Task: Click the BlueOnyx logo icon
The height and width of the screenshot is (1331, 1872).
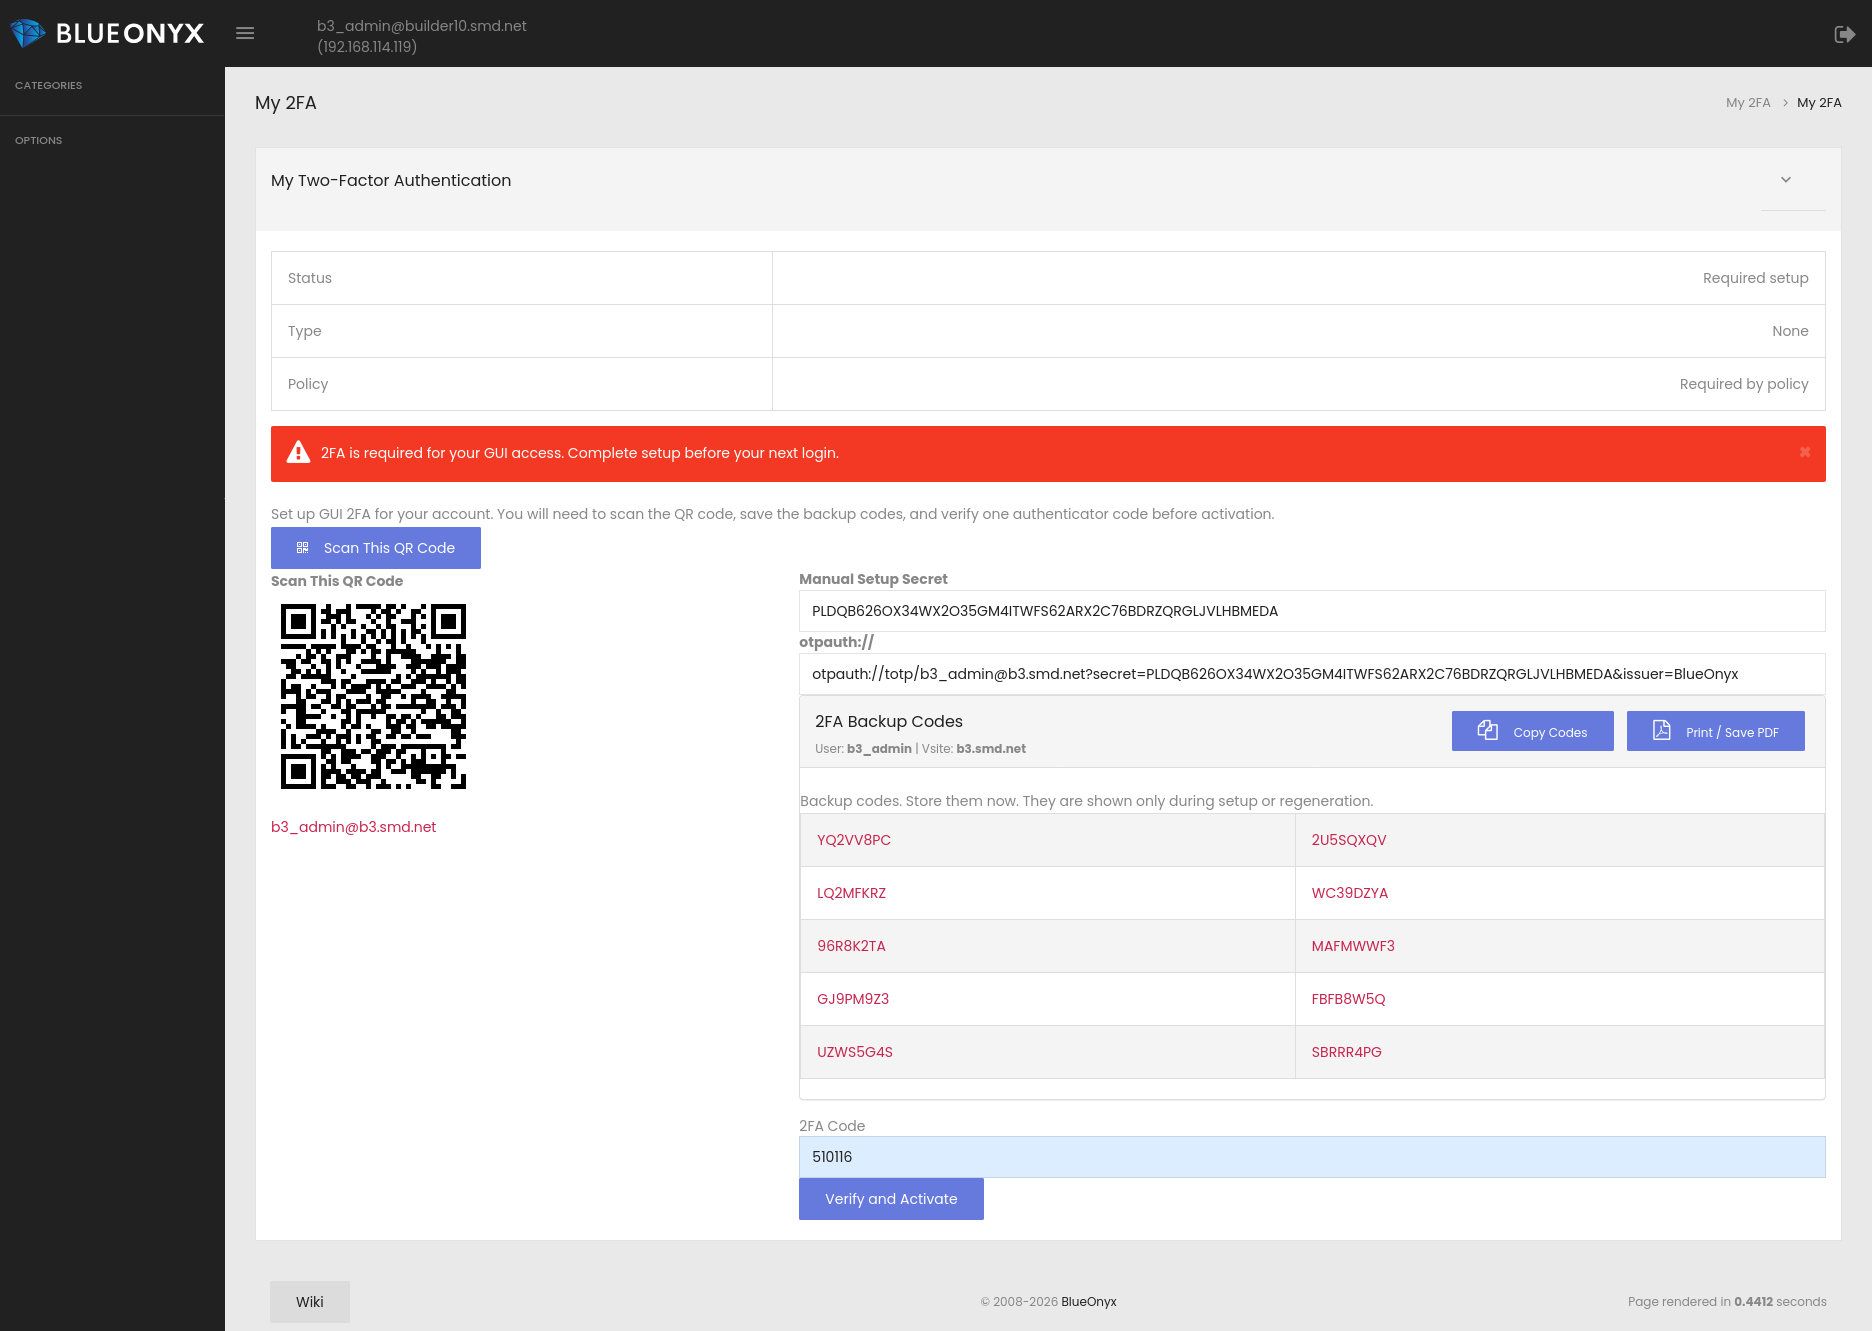Action: tap(27, 33)
